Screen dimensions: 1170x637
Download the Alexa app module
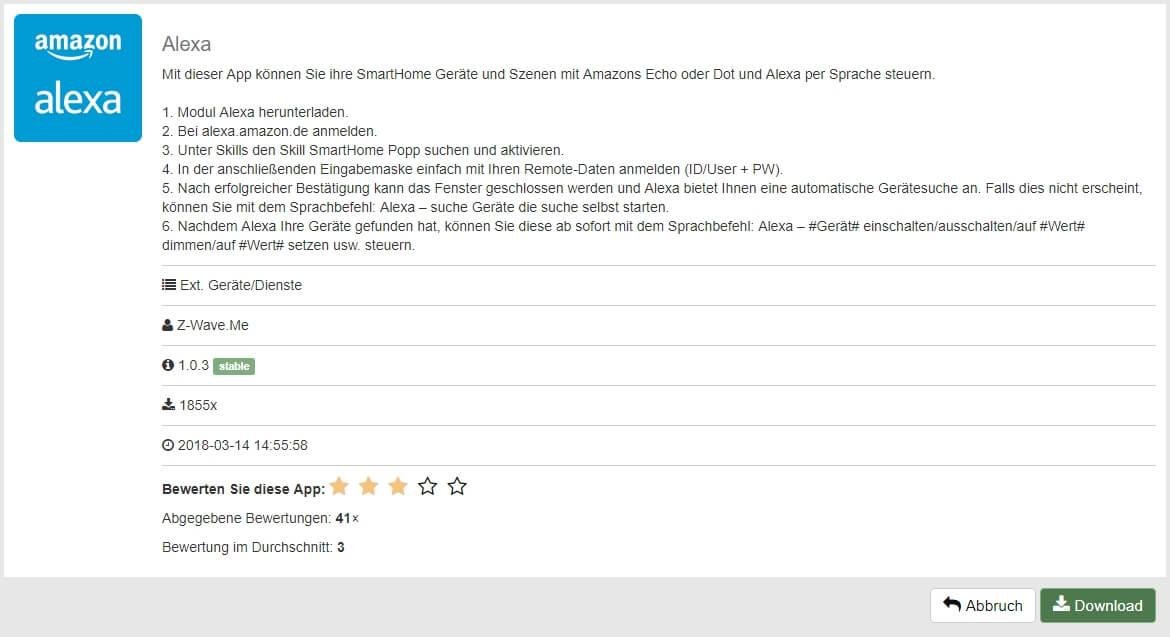tap(1097, 605)
